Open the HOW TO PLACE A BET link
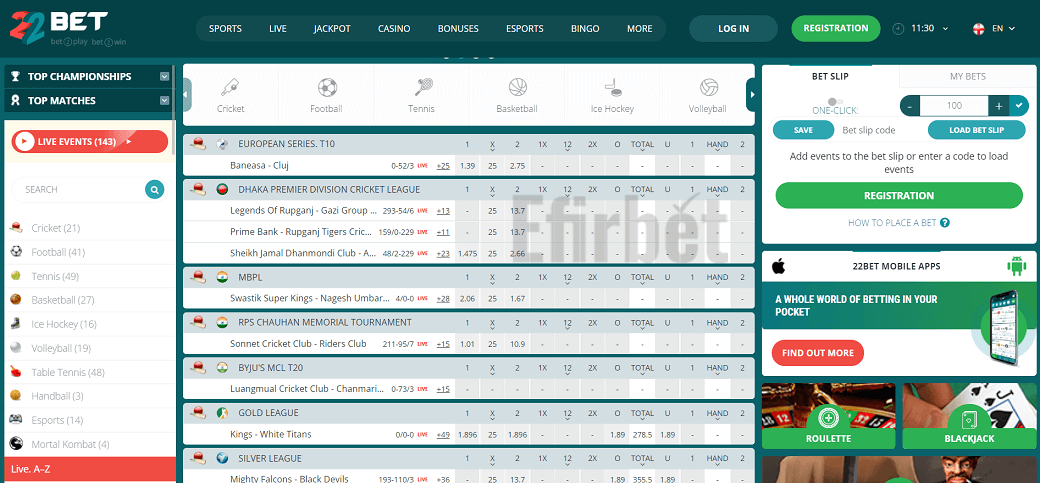 [x=892, y=223]
